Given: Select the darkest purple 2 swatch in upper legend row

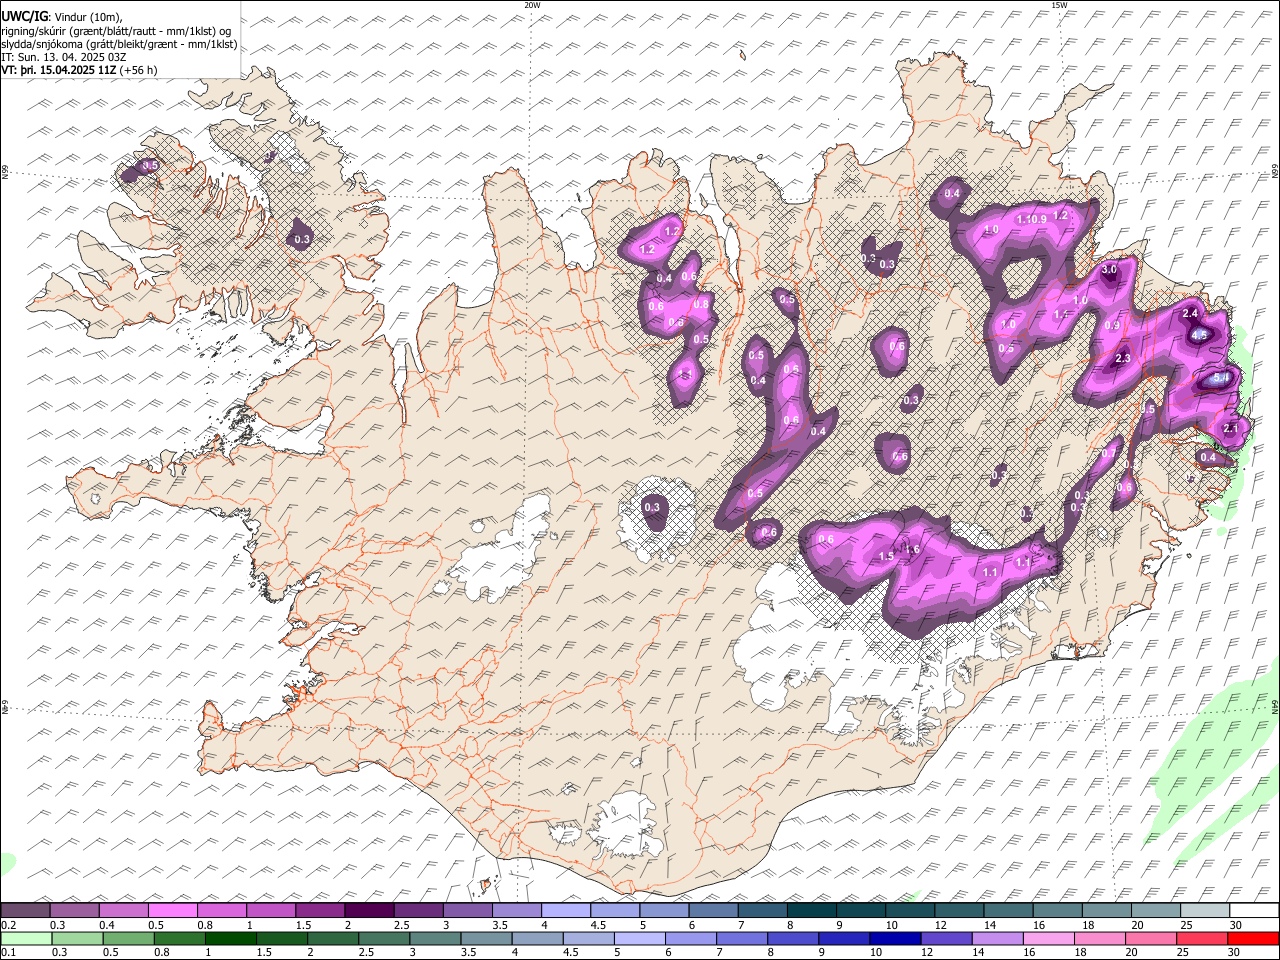Looking at the screenshot, I should [x=369, y=911].
